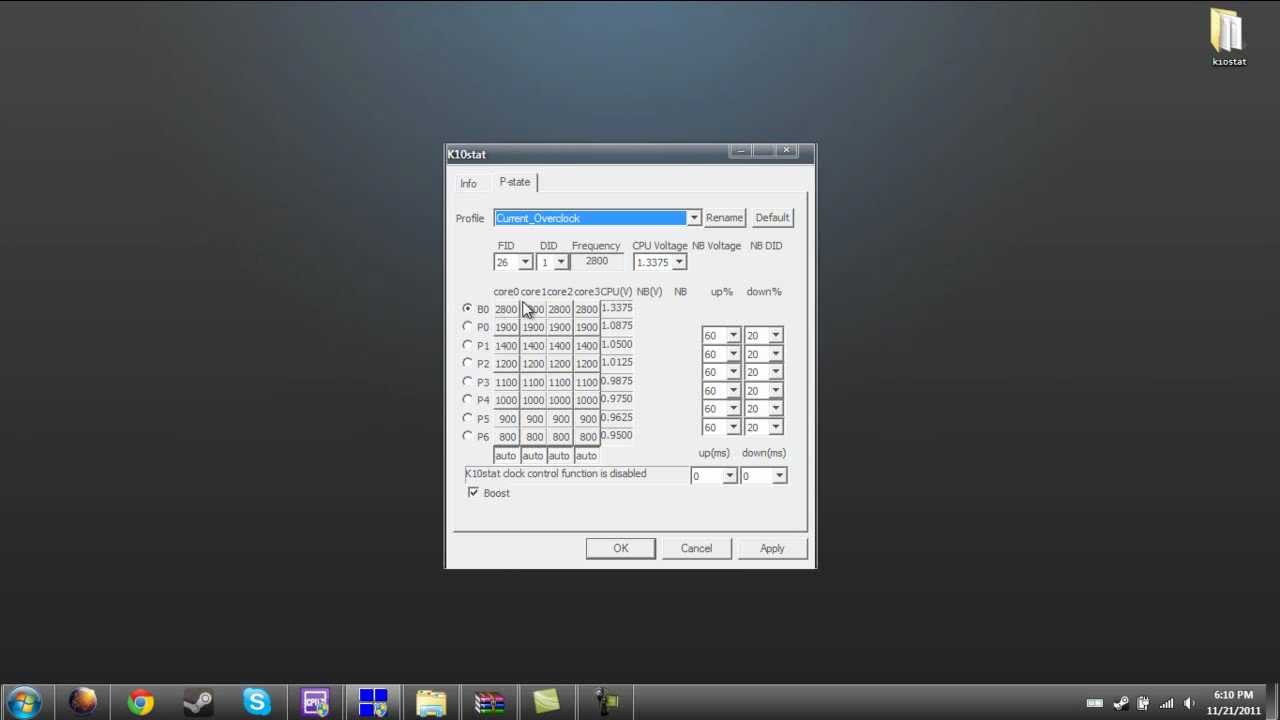Open the k10stat folder on desktop
The width and height of the screenshot is (1280, 720).
[x=1228, y=38]
